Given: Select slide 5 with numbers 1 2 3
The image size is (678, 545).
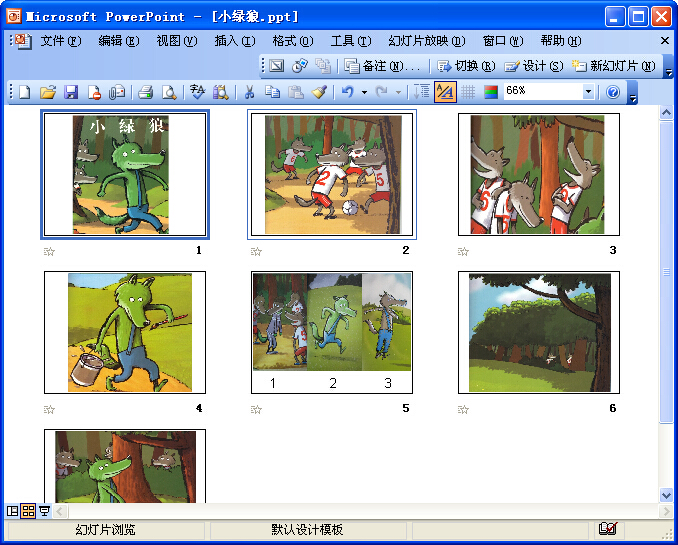Looking at the screenshot, I should 332,332.
